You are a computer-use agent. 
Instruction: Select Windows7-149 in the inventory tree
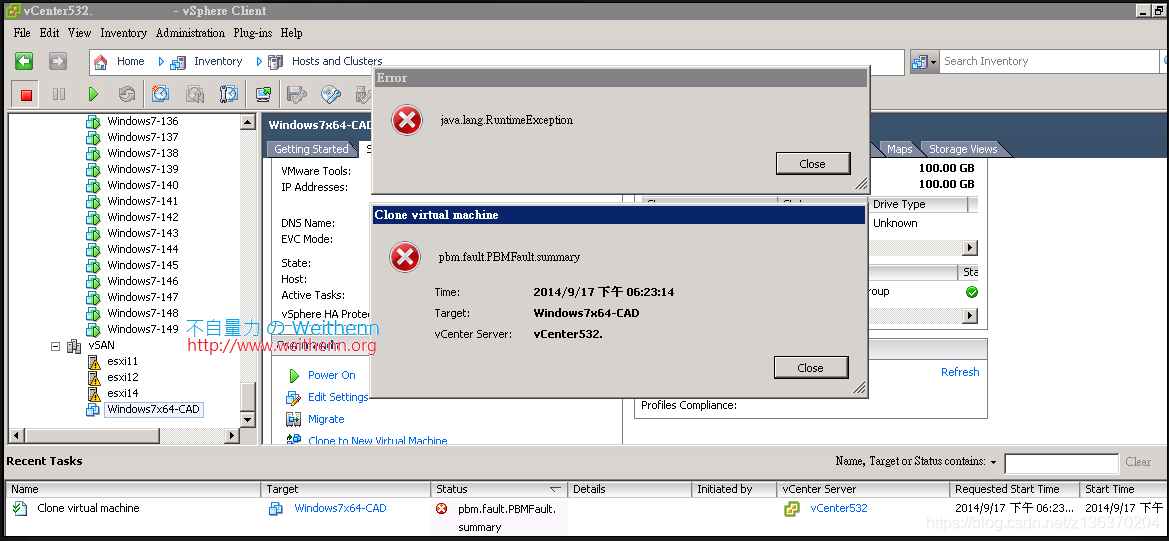pyautogui.click(x=142, y=329)
